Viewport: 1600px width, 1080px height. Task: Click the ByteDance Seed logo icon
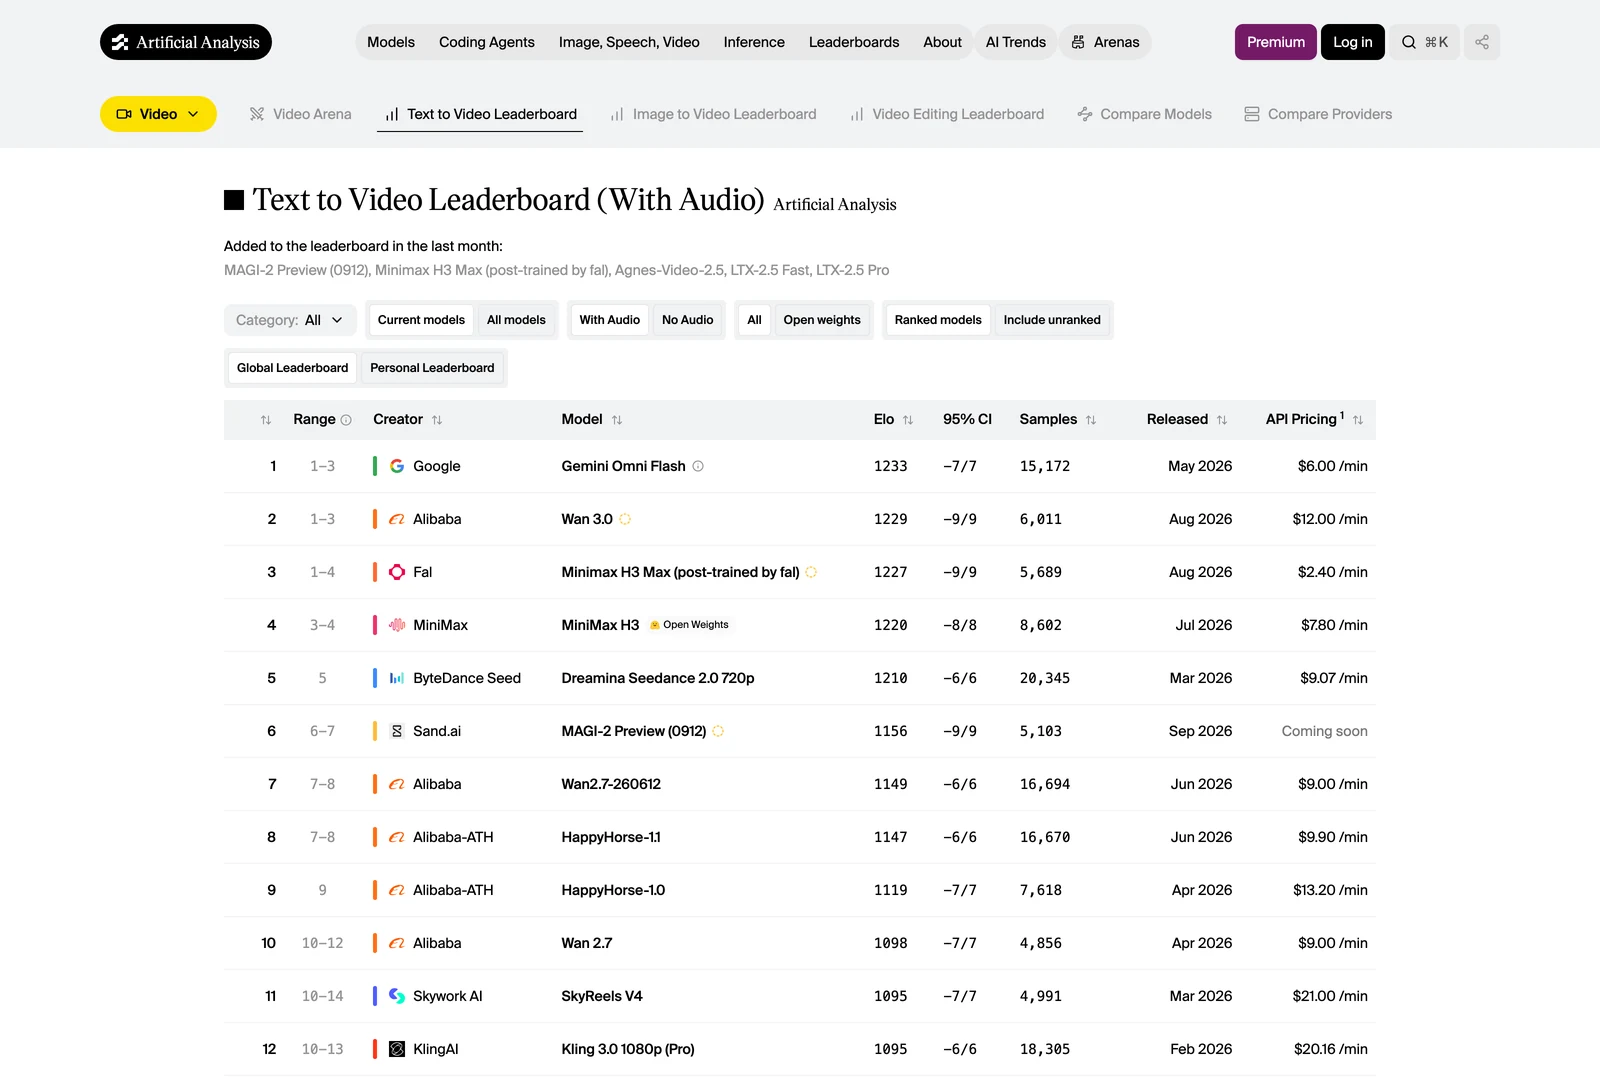click(397, 678)
